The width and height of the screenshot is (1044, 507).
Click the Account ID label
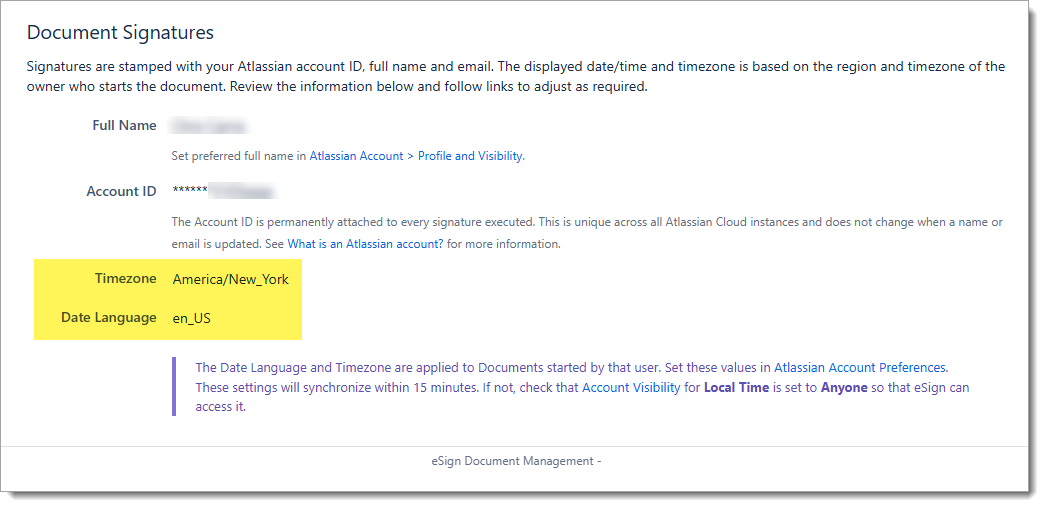(x=121, y=191)
